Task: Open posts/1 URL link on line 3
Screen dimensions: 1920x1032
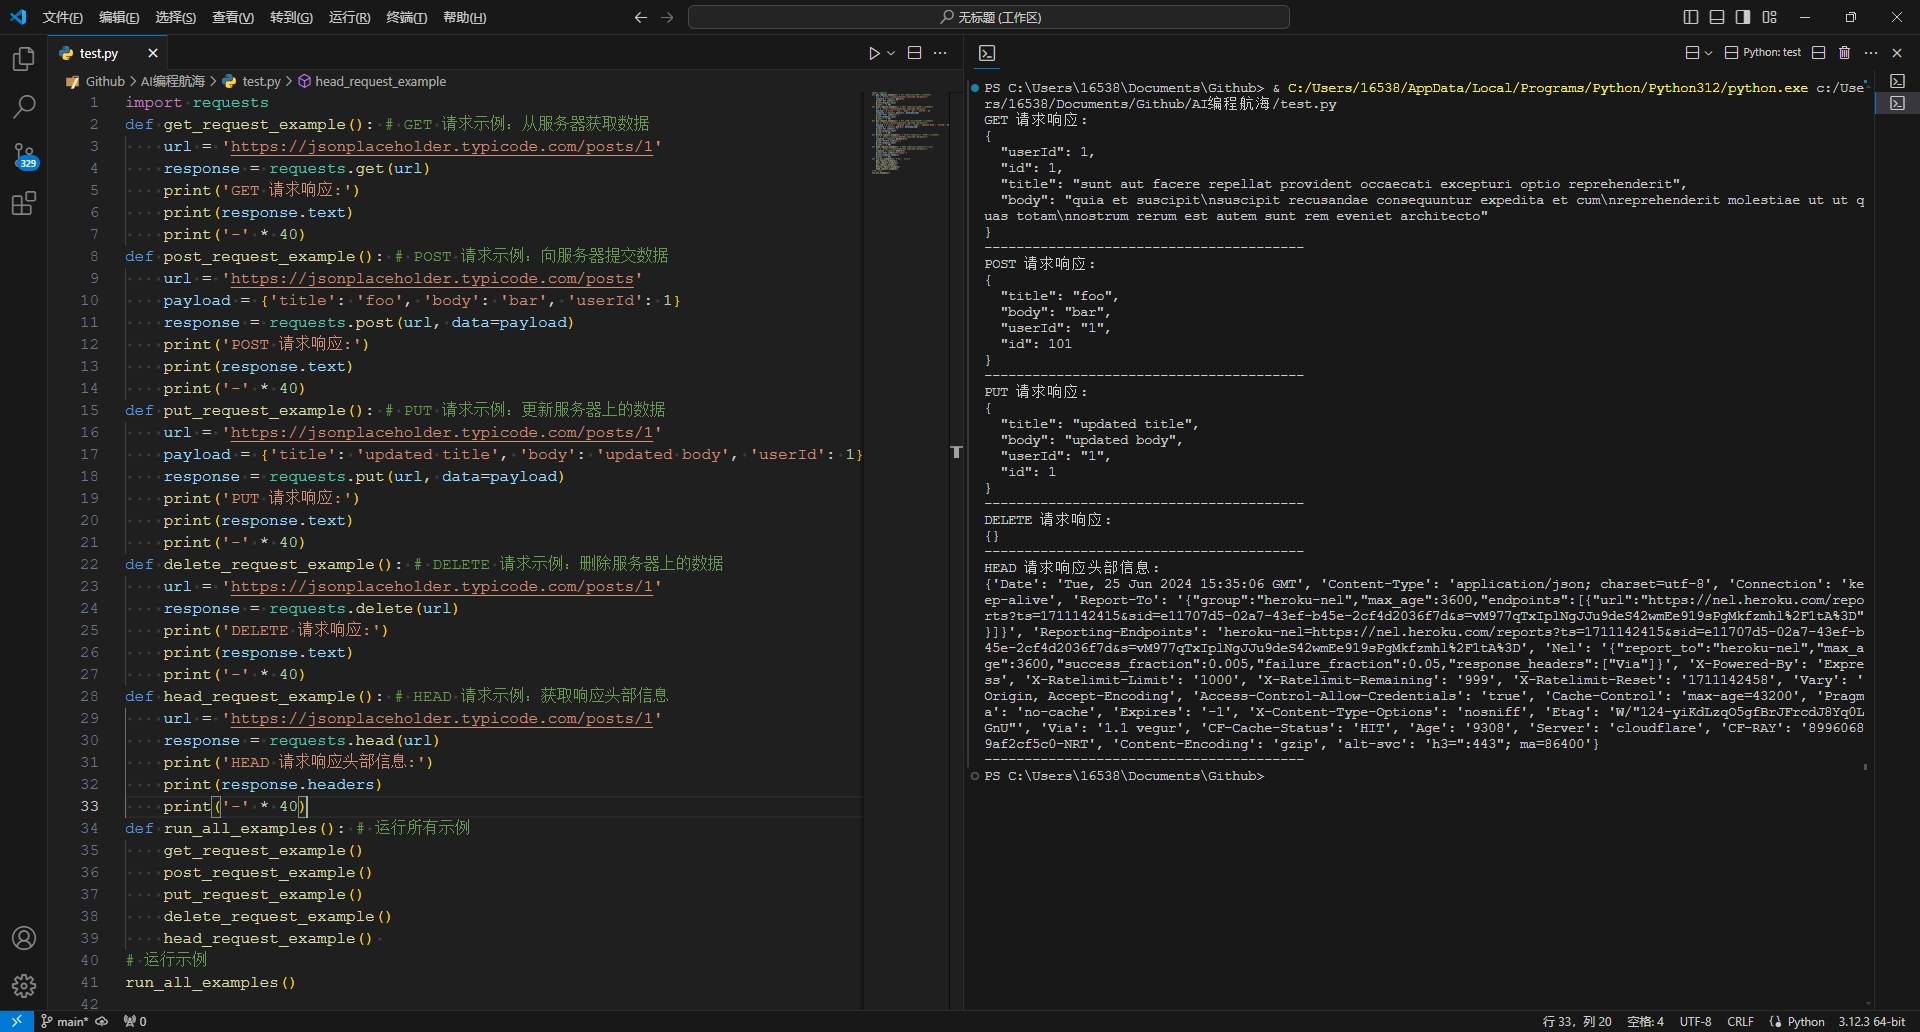Action: click(441, 146)
